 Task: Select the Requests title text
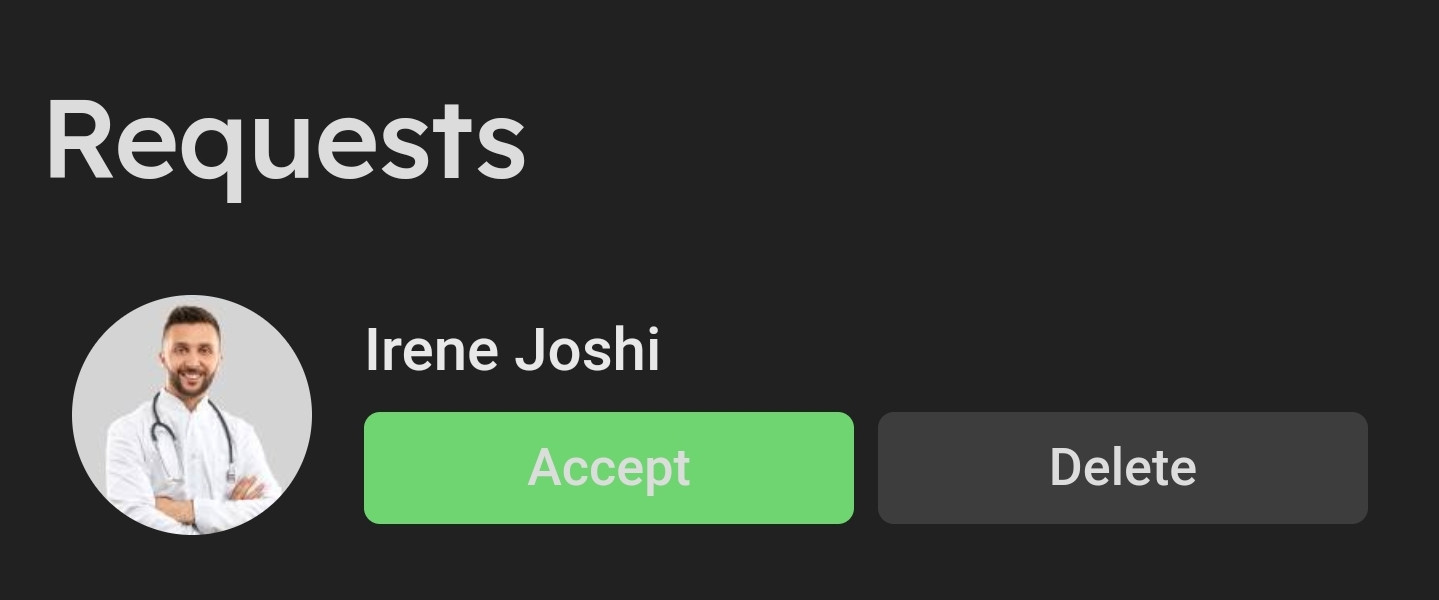(286, 140)
